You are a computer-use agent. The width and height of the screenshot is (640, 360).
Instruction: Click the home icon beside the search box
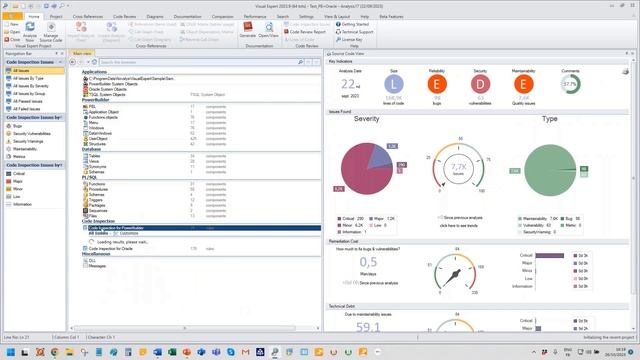pyautogui.click(x=94, y=62)
